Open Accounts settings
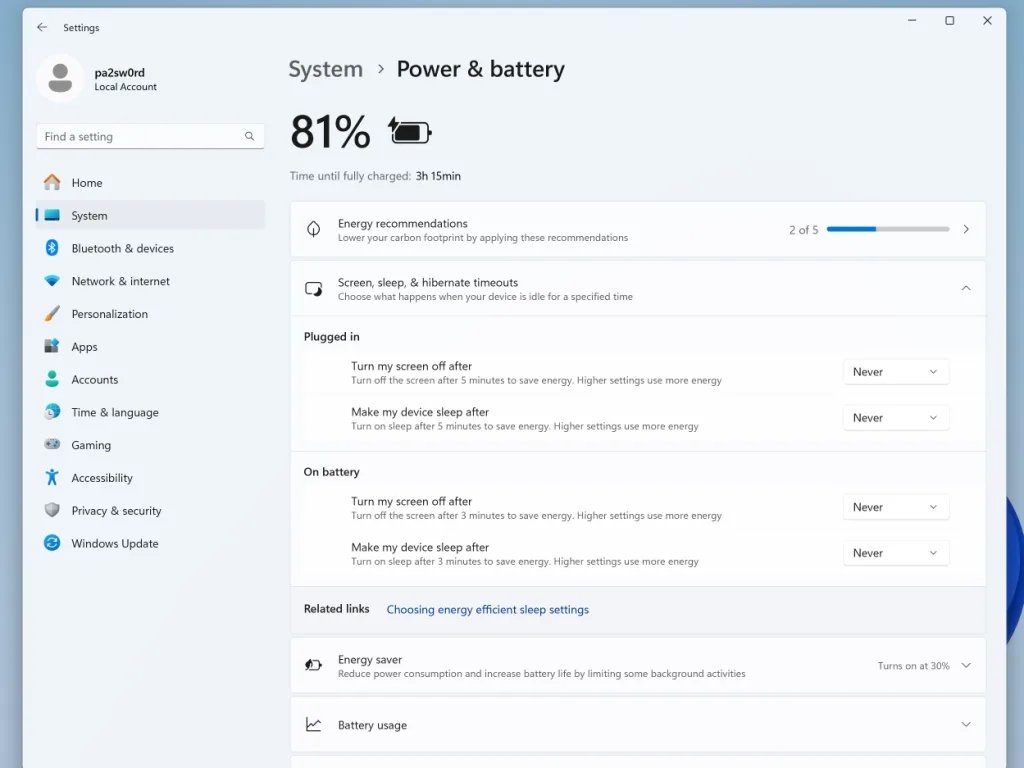Viewport: 1024px width, 768px height. 95,379
